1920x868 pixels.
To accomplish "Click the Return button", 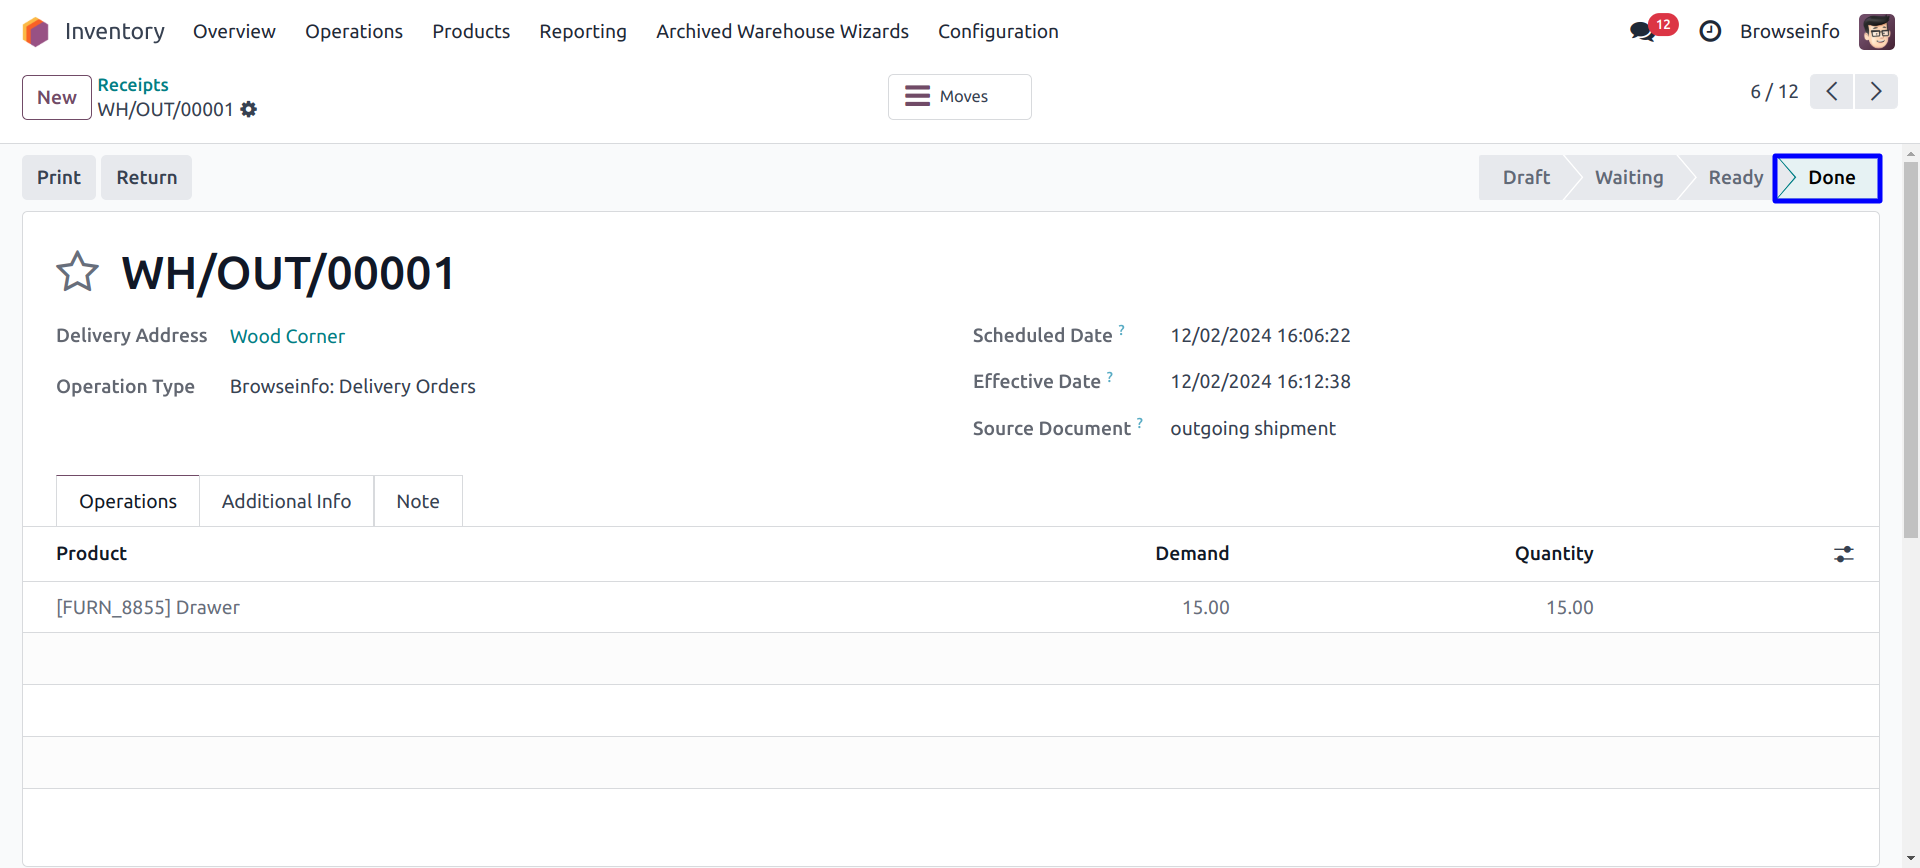I will (x=146, y=178).
